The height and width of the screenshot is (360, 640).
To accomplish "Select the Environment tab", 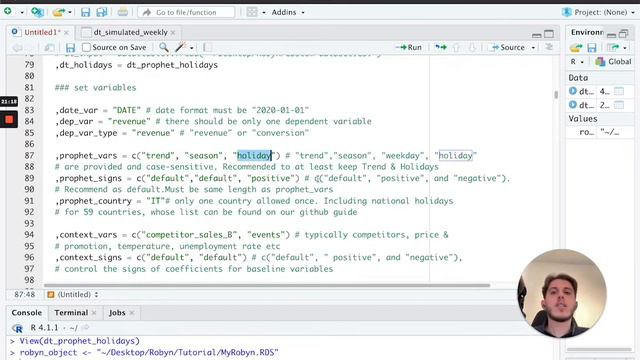I will (586, 32).
